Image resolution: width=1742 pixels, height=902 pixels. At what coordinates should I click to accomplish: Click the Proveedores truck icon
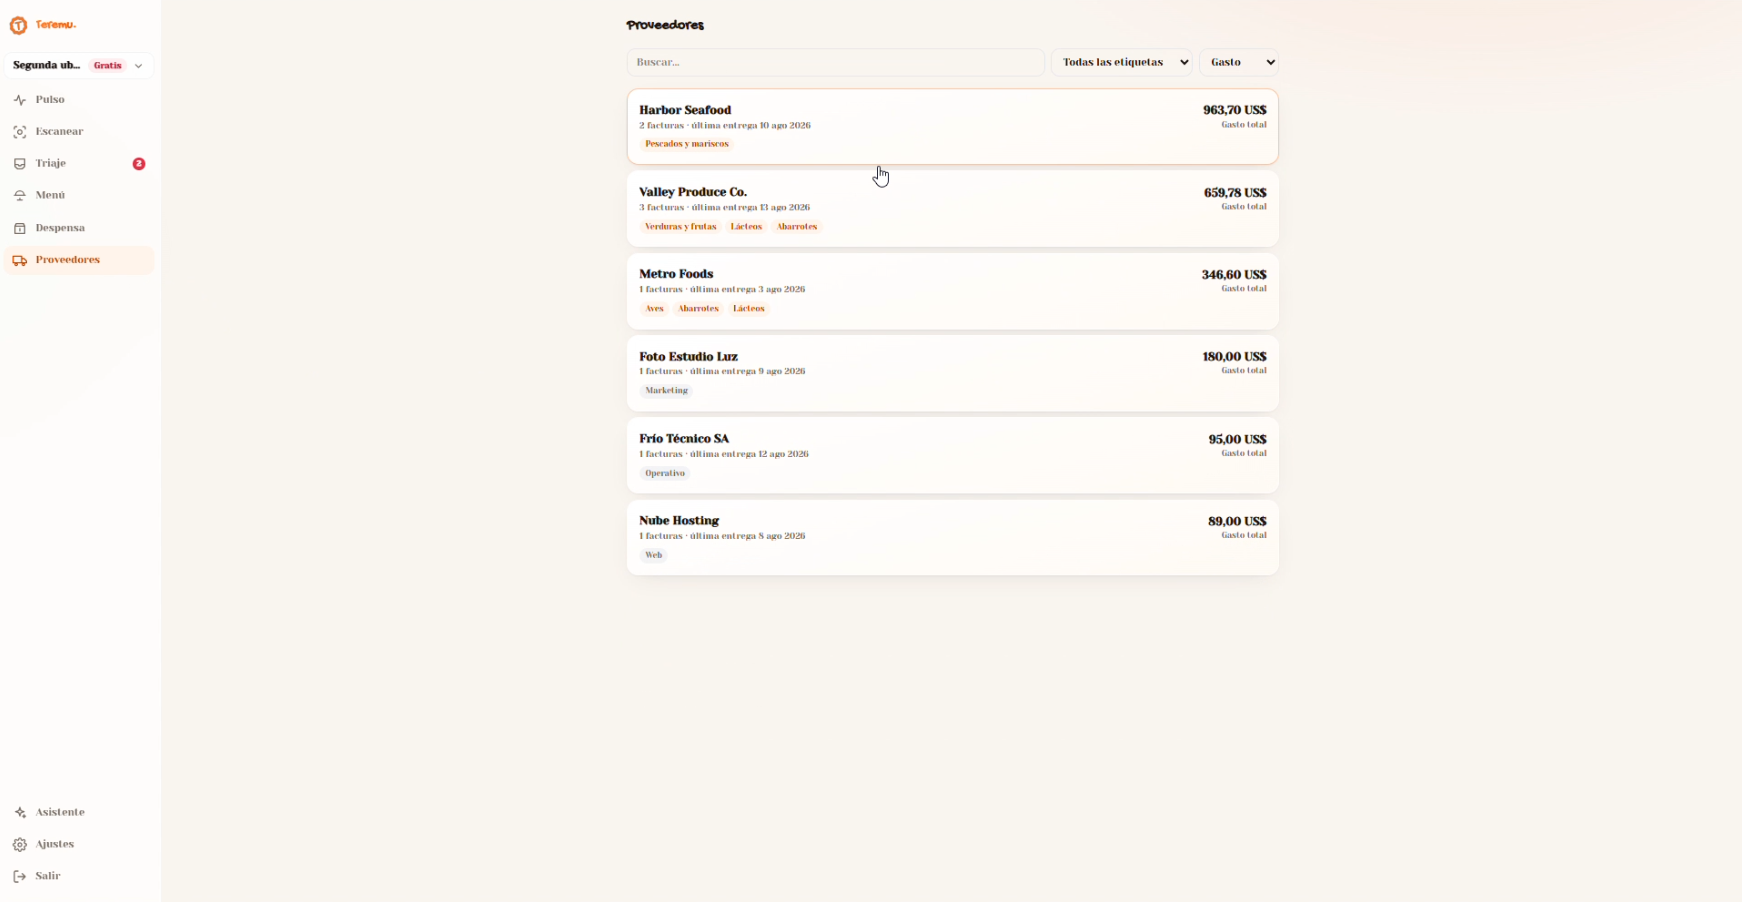pos(20,260)
